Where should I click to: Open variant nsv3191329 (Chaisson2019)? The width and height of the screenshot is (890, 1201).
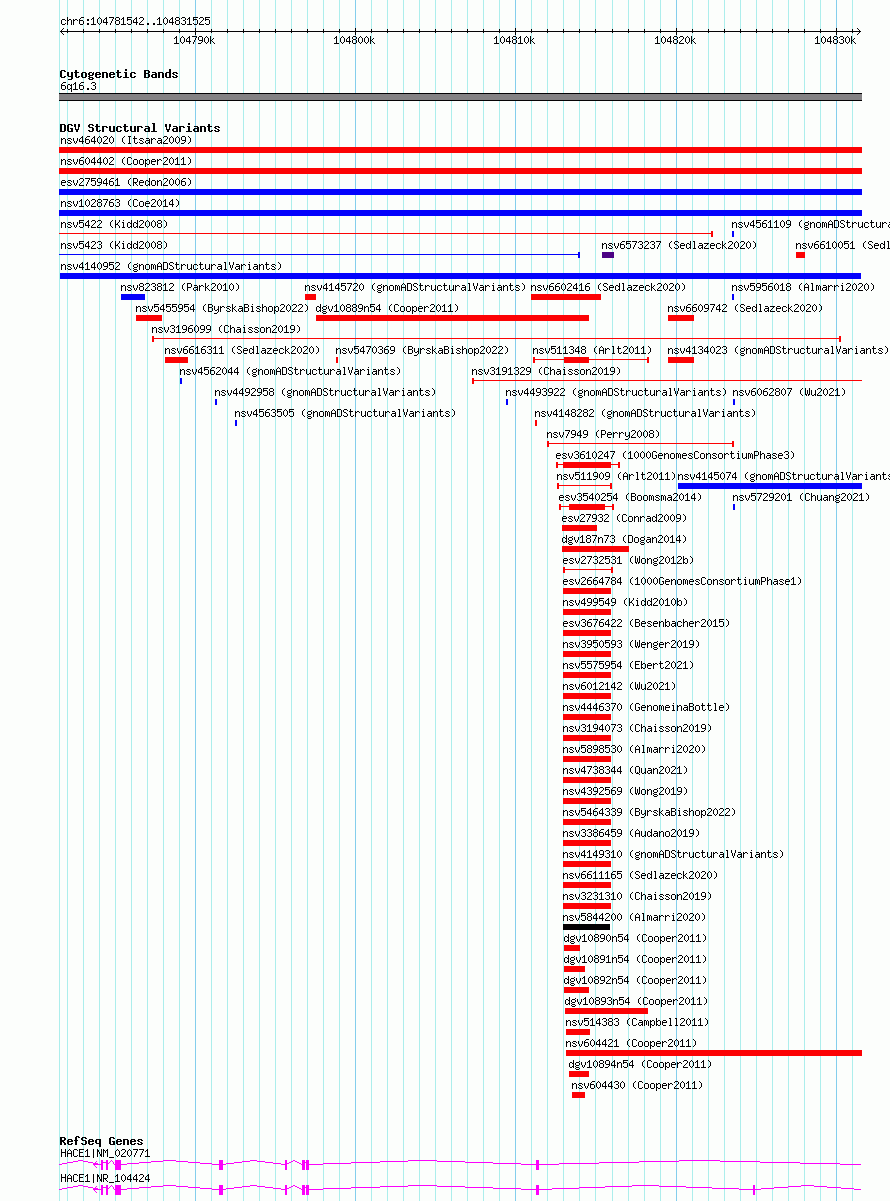point(546,371)
